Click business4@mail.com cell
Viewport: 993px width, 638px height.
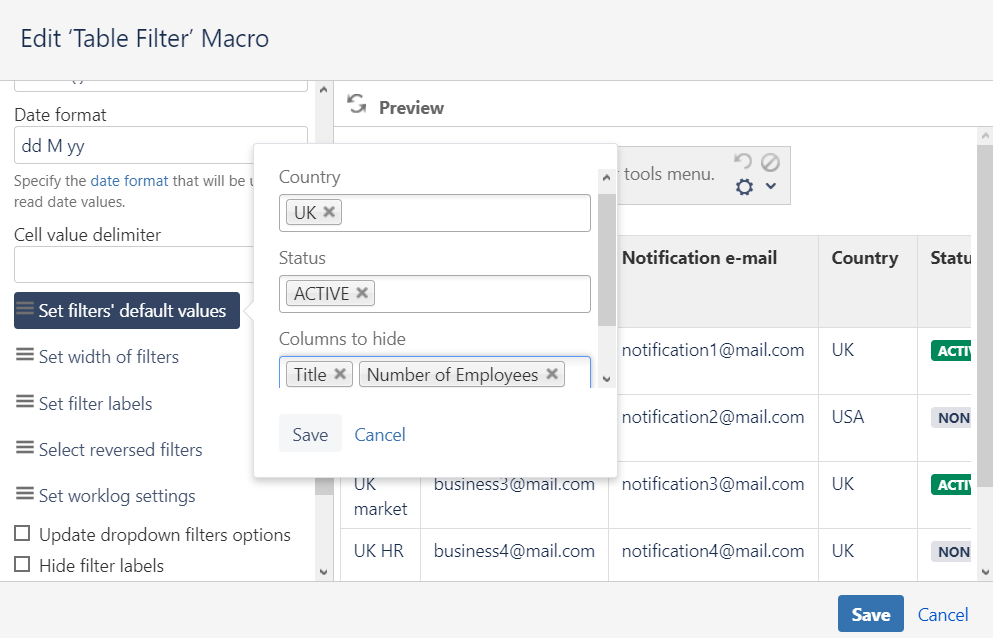[514, 552]
